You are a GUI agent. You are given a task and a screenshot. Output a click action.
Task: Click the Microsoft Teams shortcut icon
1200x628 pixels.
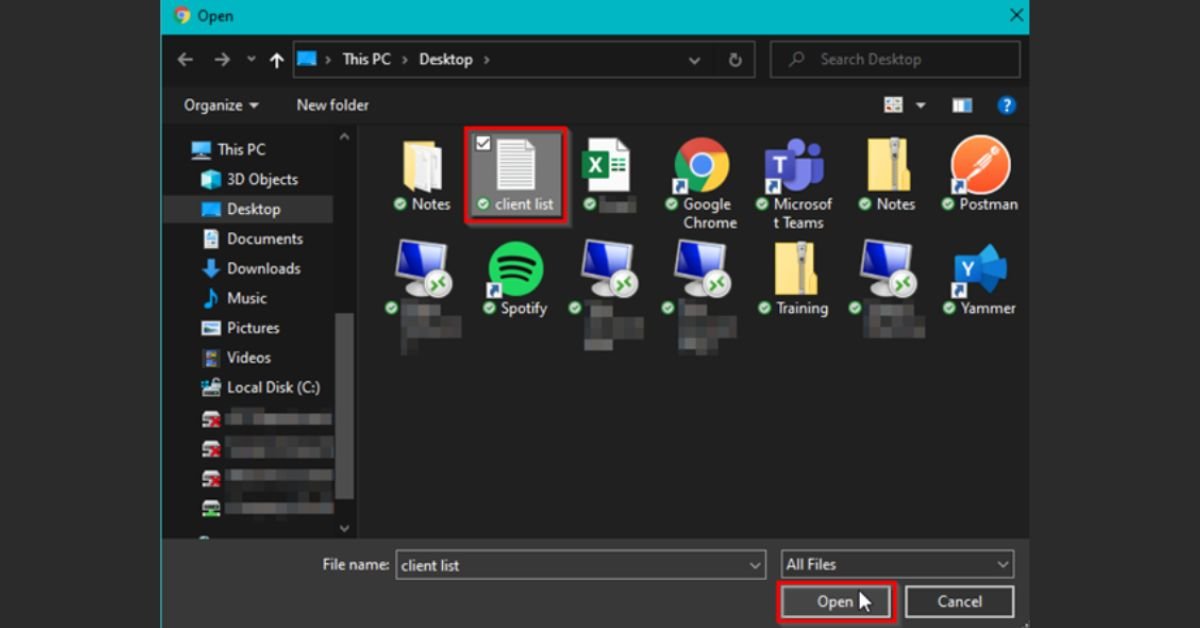[x=795, y=165]
